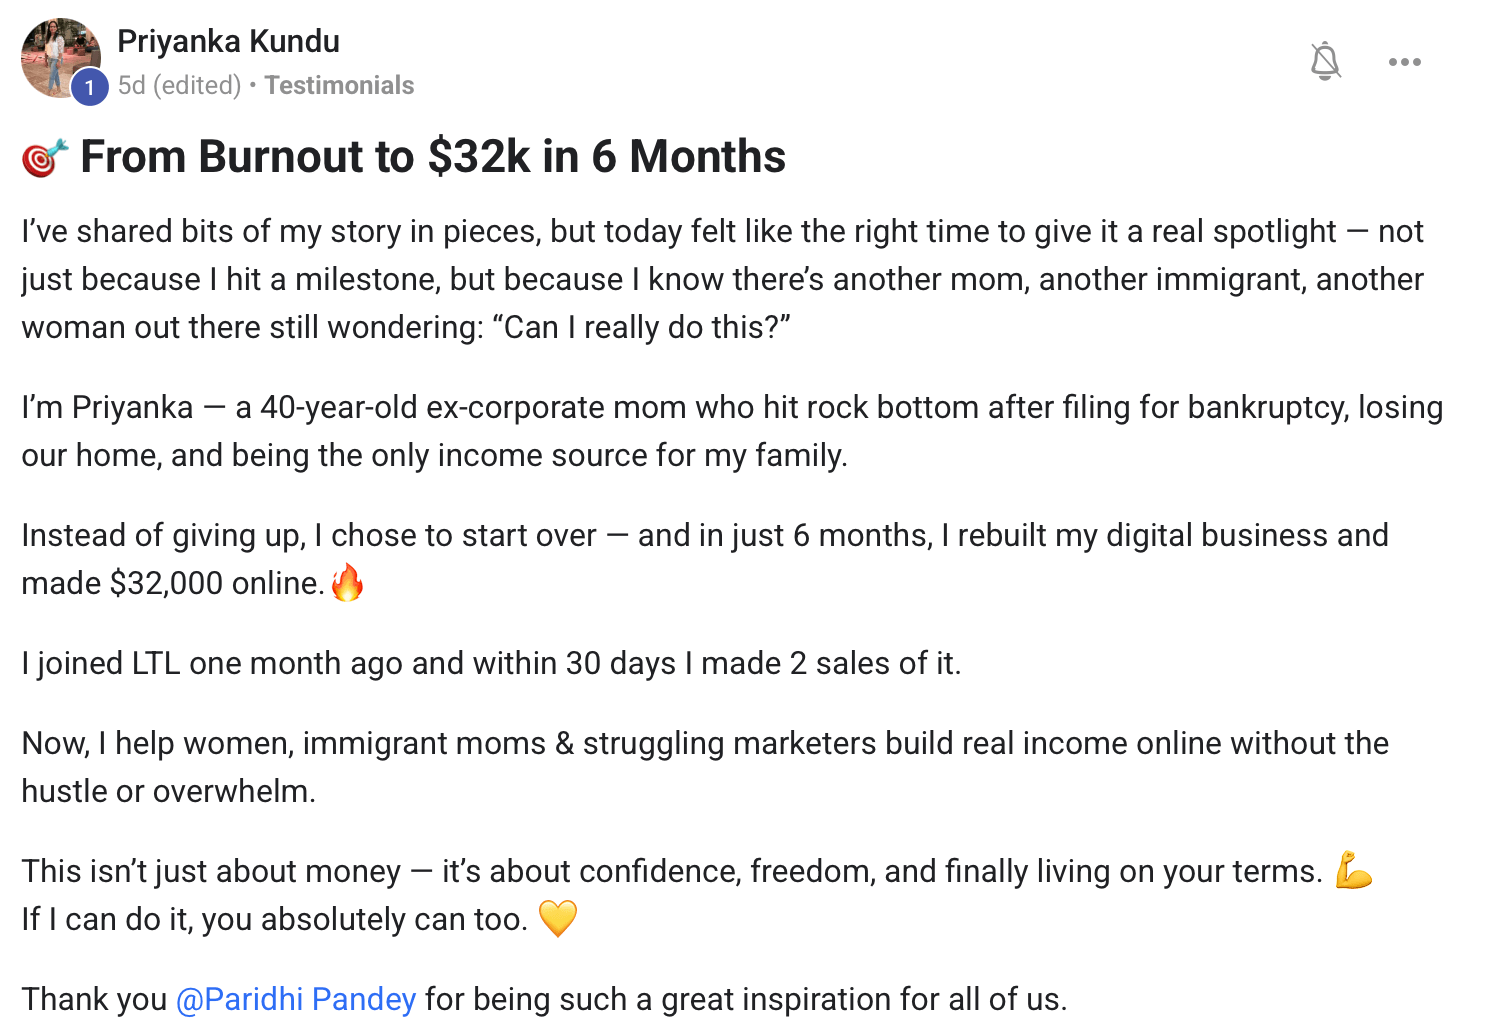
Task: Click the flexed bicep emoji
Action: (1354, 870)
